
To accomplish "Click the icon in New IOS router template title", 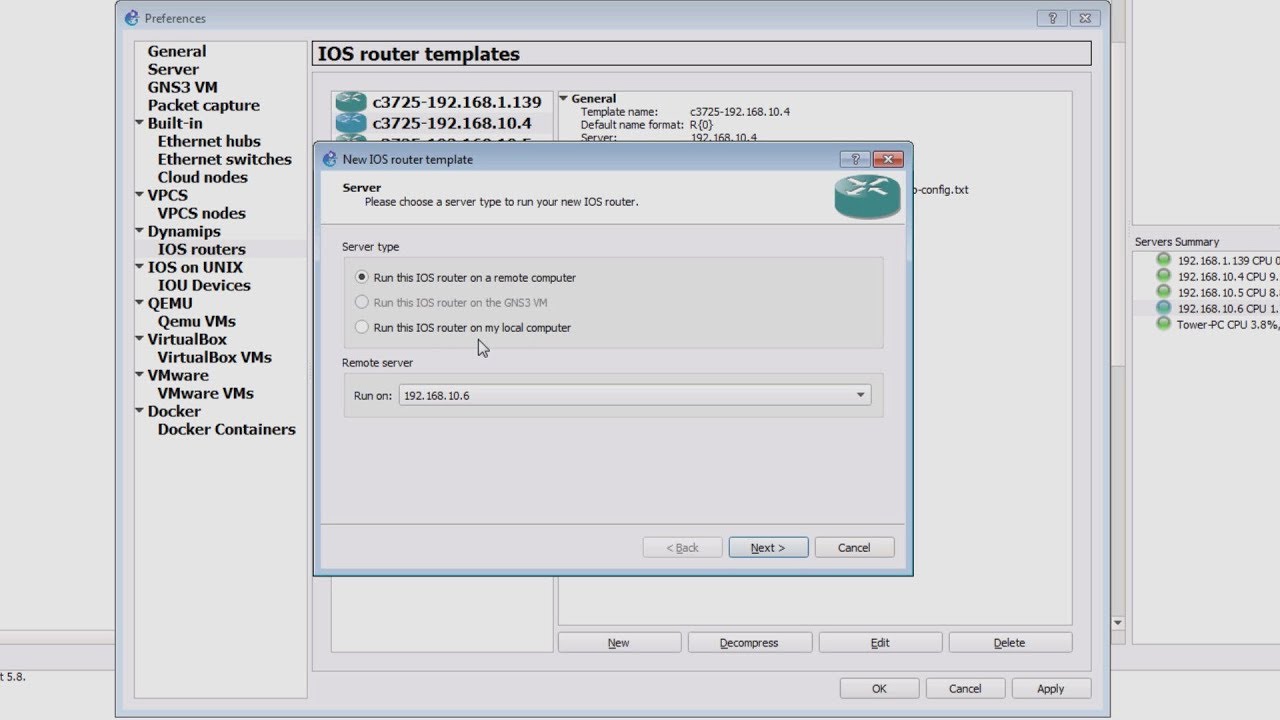I will point(329,159).
